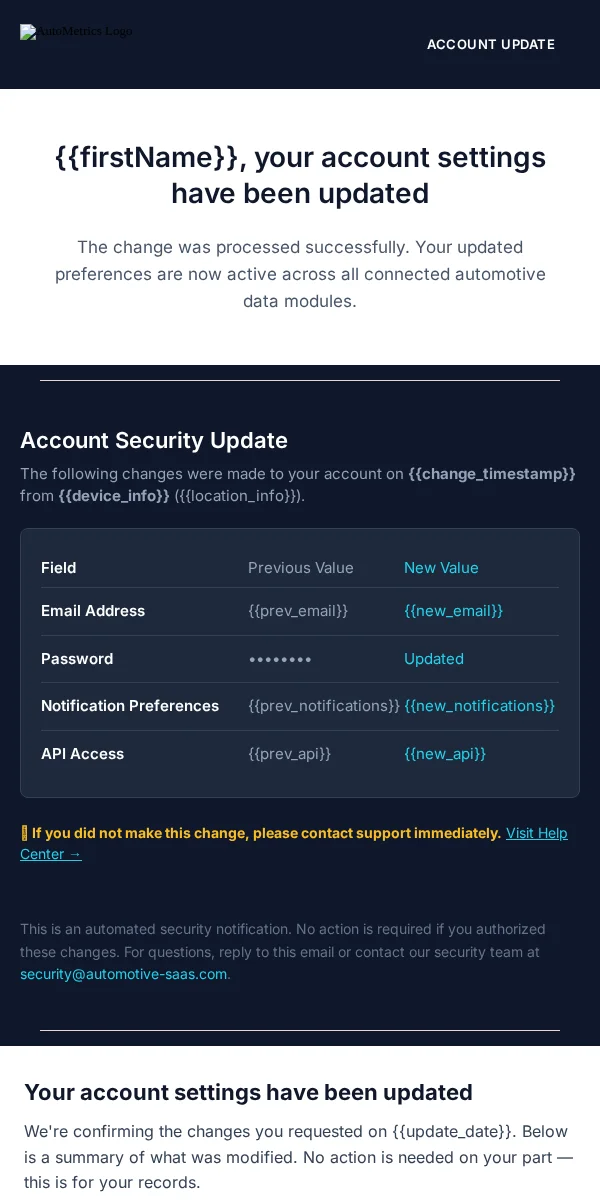
Task: Select the {{new_notifications}} value
Action: click(479, 706)
